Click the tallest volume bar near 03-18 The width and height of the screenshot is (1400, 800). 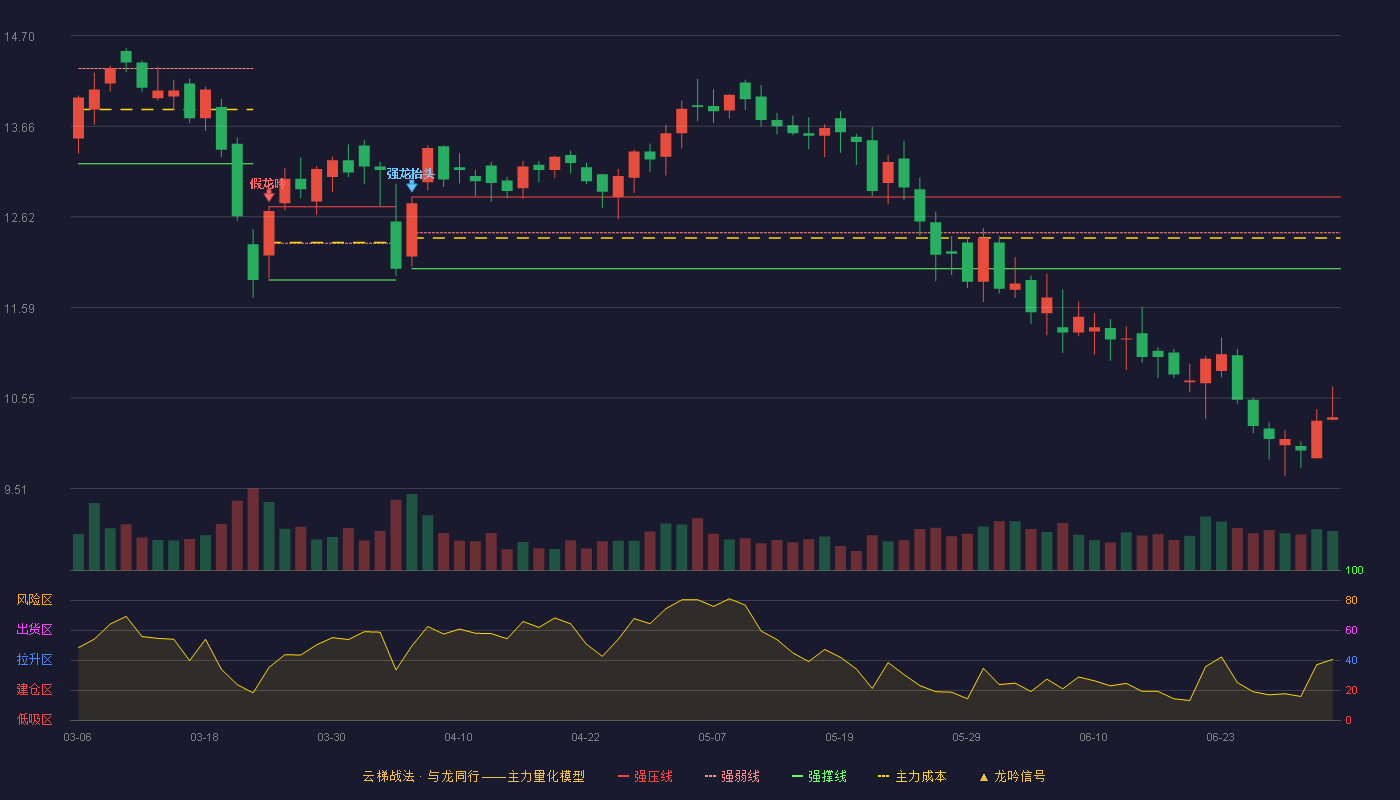(253, 529)
